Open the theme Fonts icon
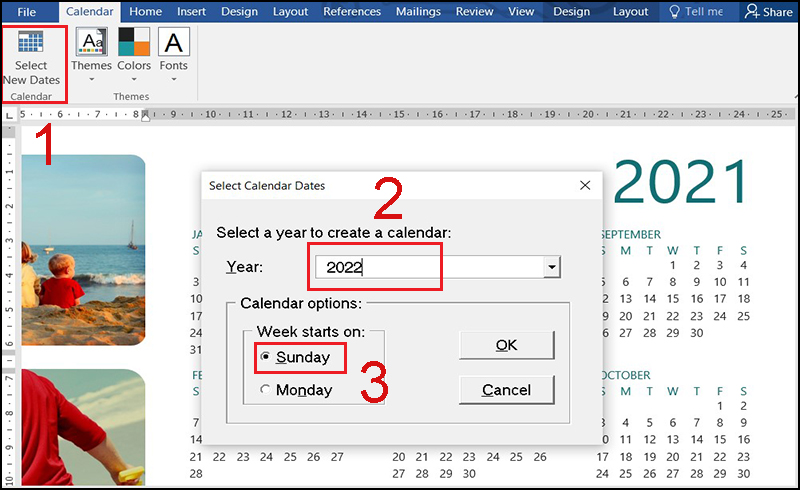This screenshot has height=490, width=800. click(173, 42)
